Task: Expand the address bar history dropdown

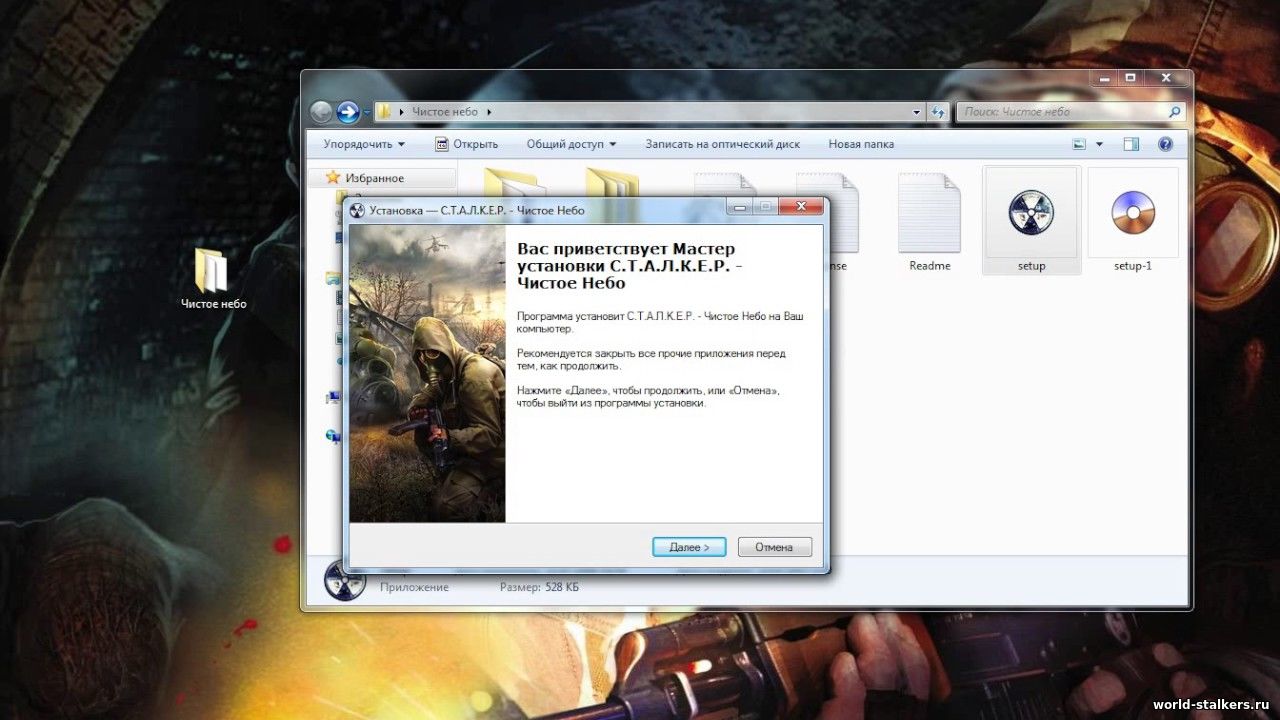Action: point(917,112)
